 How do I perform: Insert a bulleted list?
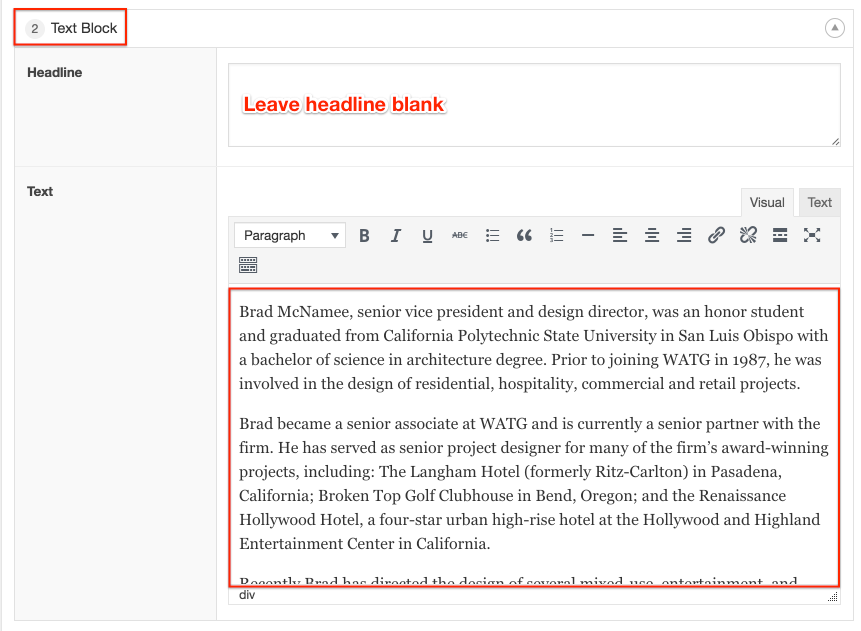(492, 236)
